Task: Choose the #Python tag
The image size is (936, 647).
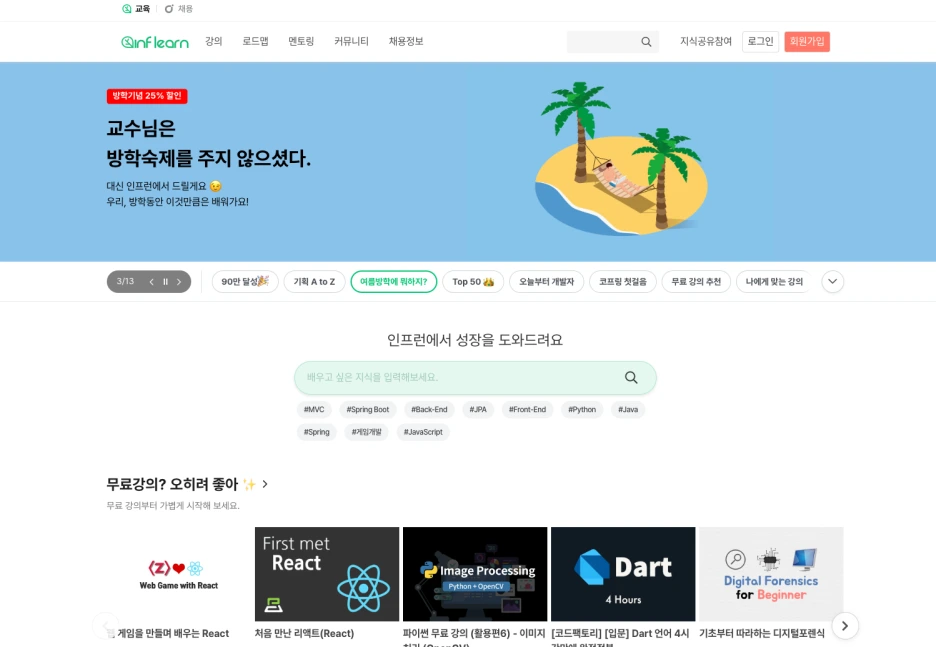Action: (x=582, y=409)
